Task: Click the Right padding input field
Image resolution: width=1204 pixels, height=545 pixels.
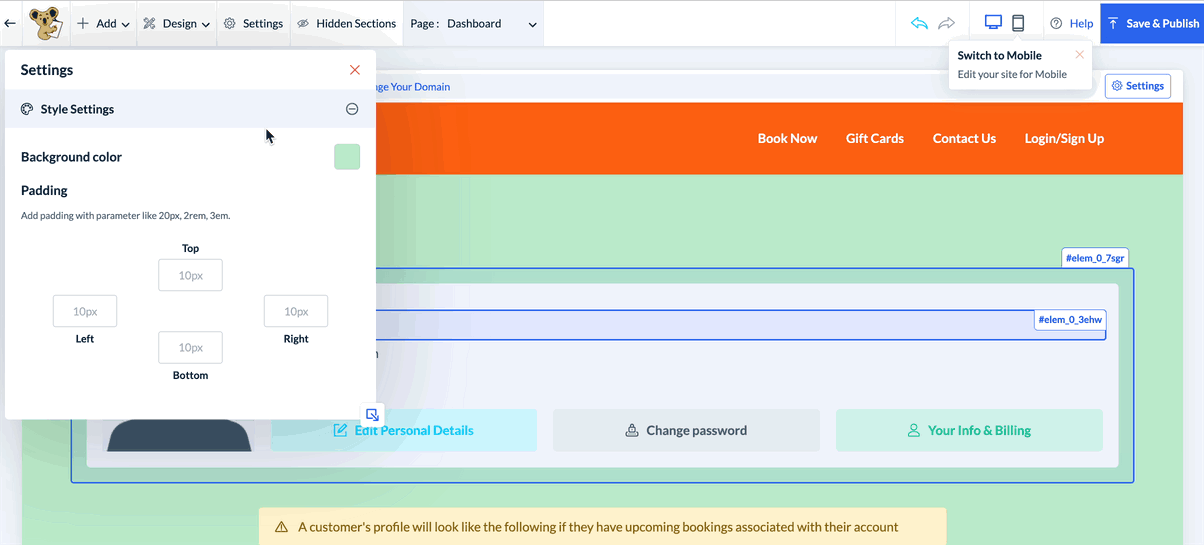Action: (296, 311)
